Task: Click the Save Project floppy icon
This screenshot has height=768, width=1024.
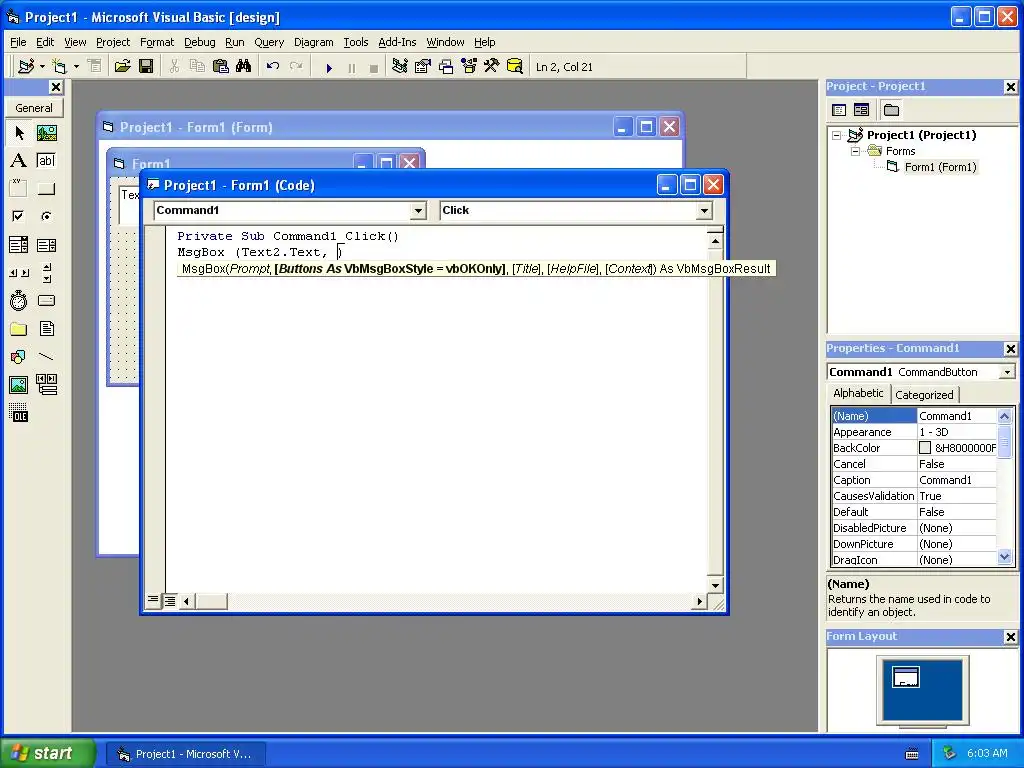Action: point(146,67)
